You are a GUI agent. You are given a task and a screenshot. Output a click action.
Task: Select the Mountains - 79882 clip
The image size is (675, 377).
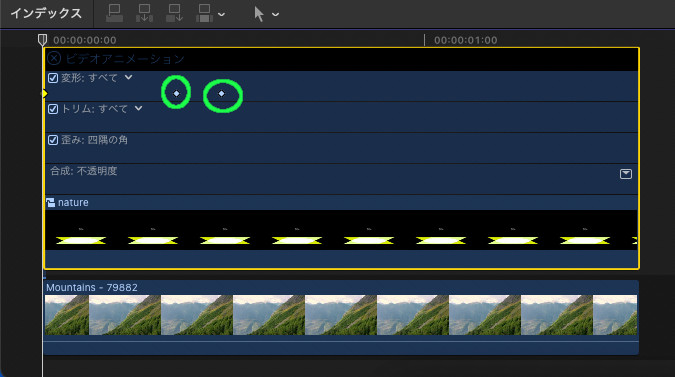341,318
